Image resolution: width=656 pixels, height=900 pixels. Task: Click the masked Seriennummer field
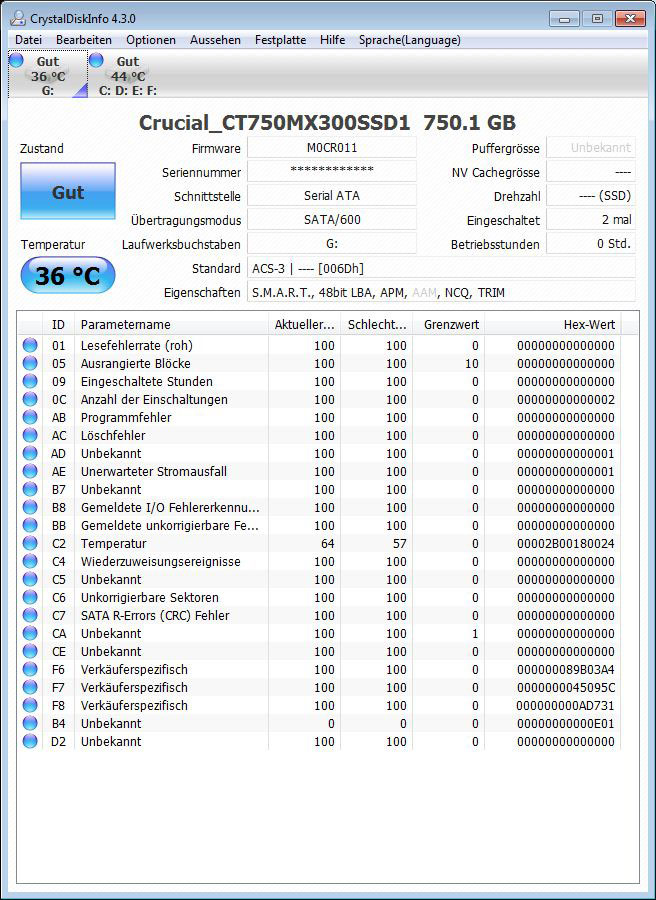[x=332, y=171]
